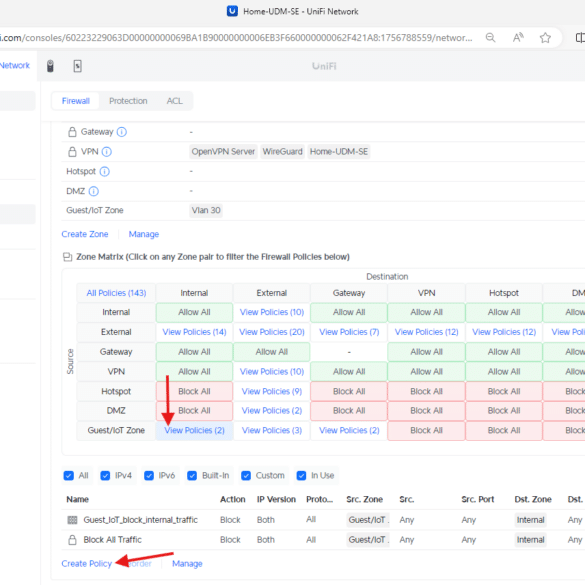This screenshot has height=585, width=585.
Task: Click the UDM console device icon
Action: pos(50,66)
